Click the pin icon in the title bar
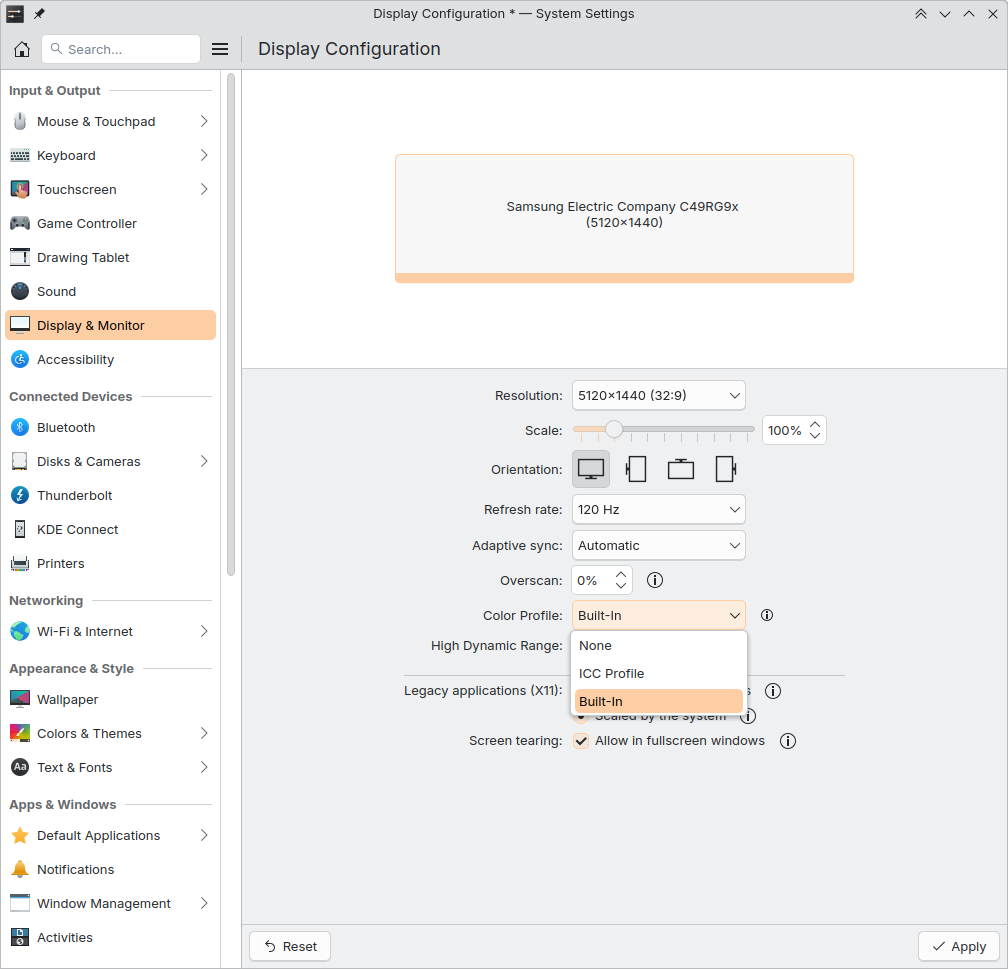The width and height of the screenshot is (1008, 969). 37,14
